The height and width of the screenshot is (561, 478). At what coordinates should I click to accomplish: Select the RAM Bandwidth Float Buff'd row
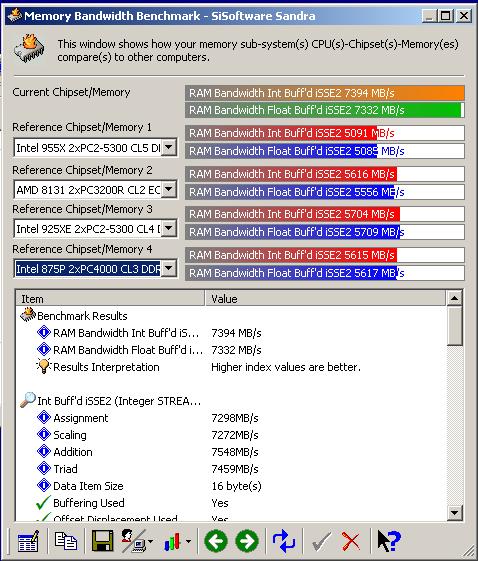pos(231,350)
